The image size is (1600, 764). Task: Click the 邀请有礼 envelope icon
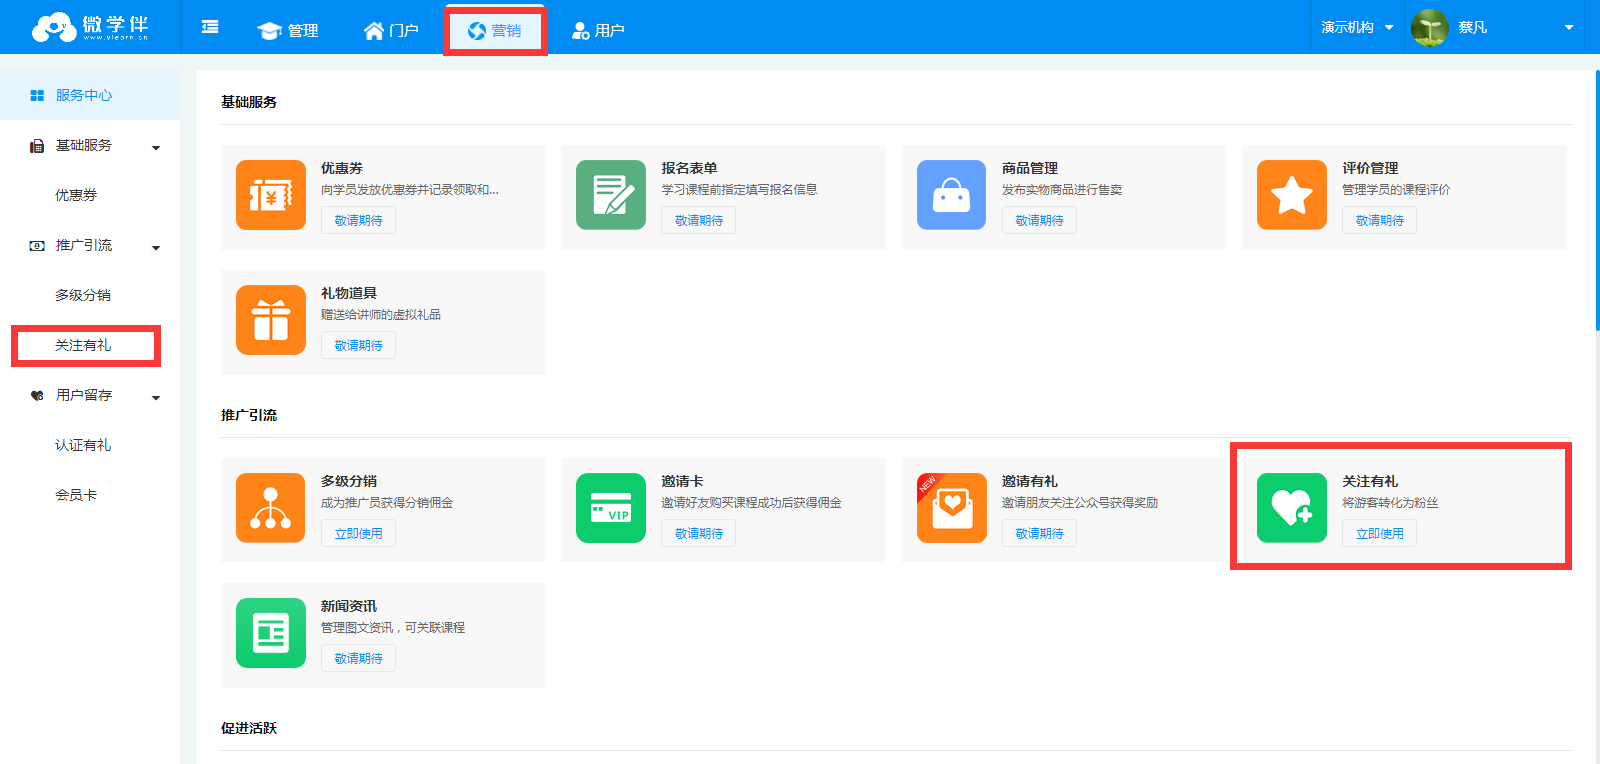[952, 508]
